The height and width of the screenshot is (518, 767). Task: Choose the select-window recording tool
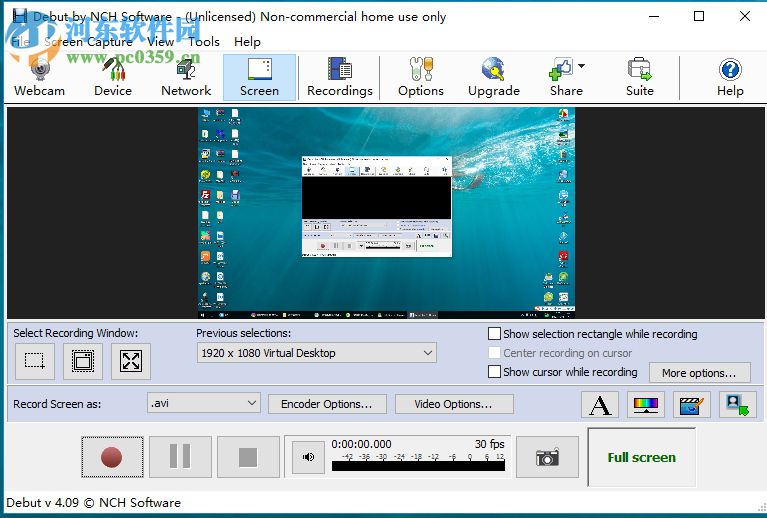point(83,361)
